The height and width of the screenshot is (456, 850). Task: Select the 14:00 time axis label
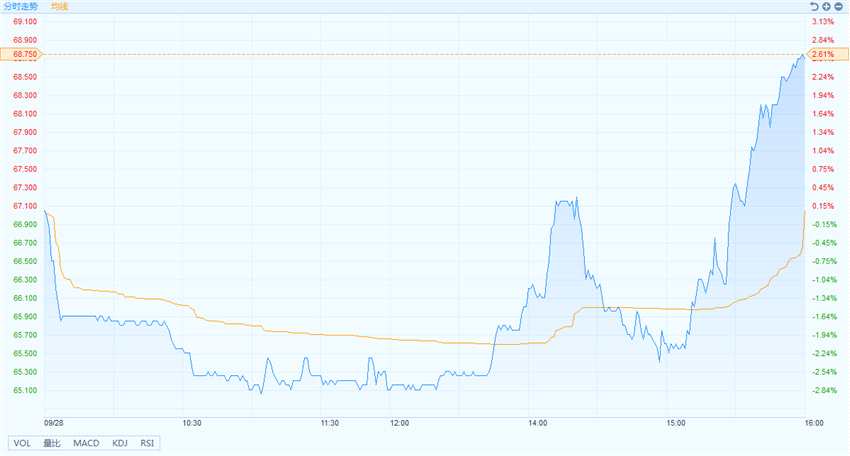point(538,423)
